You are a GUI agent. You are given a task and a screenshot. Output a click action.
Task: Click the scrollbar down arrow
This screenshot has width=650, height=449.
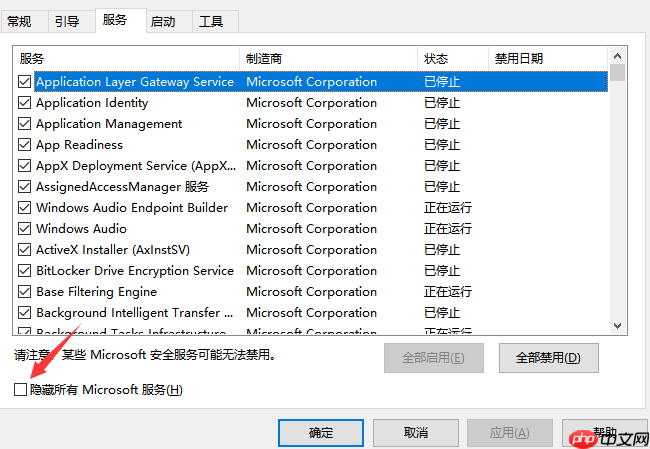(x=617, y=326)
